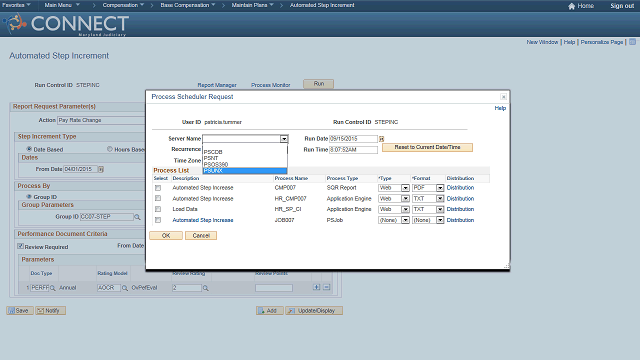The height and width of the screenshot is (360, 640).
Task: Open Format (None) dropdown for JOB007 row
Action: point(440,220)
